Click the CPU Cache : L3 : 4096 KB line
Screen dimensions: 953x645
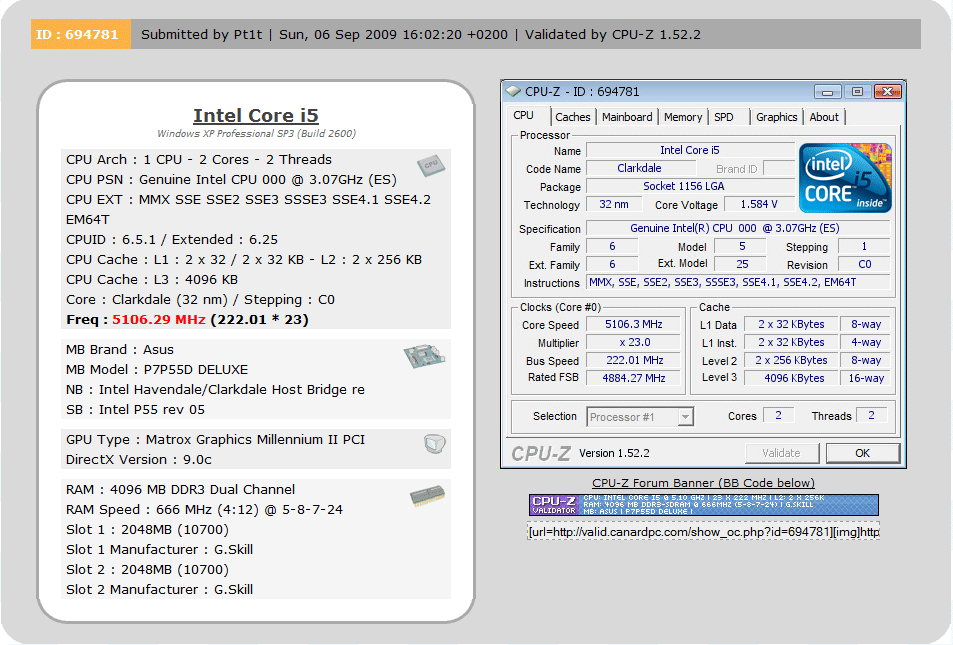click(152, 280)
